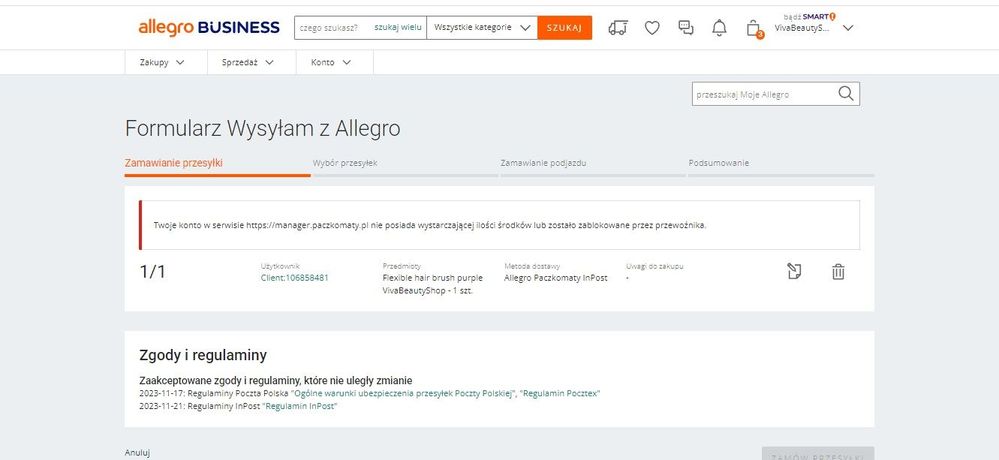999x460 pixels.
Task: Click the Zamów przesyłki button
Action: (x=817, y=455)
